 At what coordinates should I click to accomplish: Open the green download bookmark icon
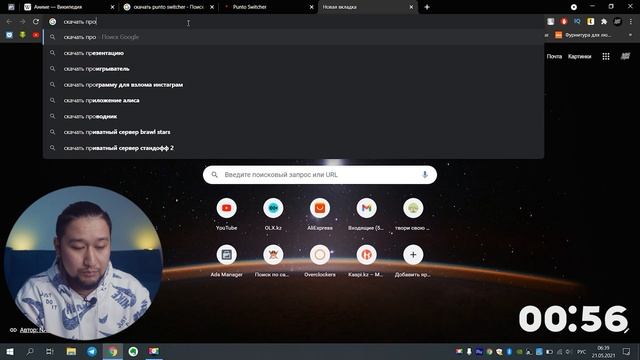22,35
